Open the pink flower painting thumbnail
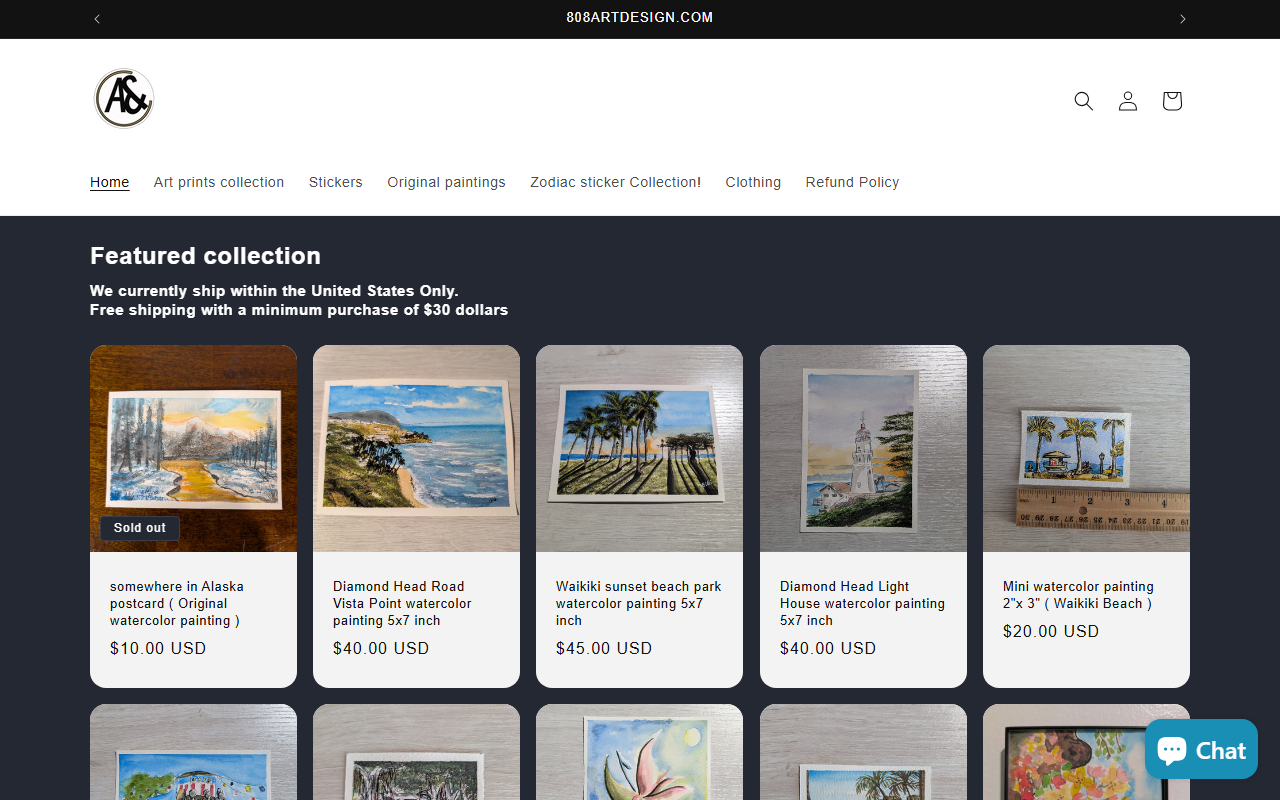Viewport: 1280px width, 800px height. [639, 752]
